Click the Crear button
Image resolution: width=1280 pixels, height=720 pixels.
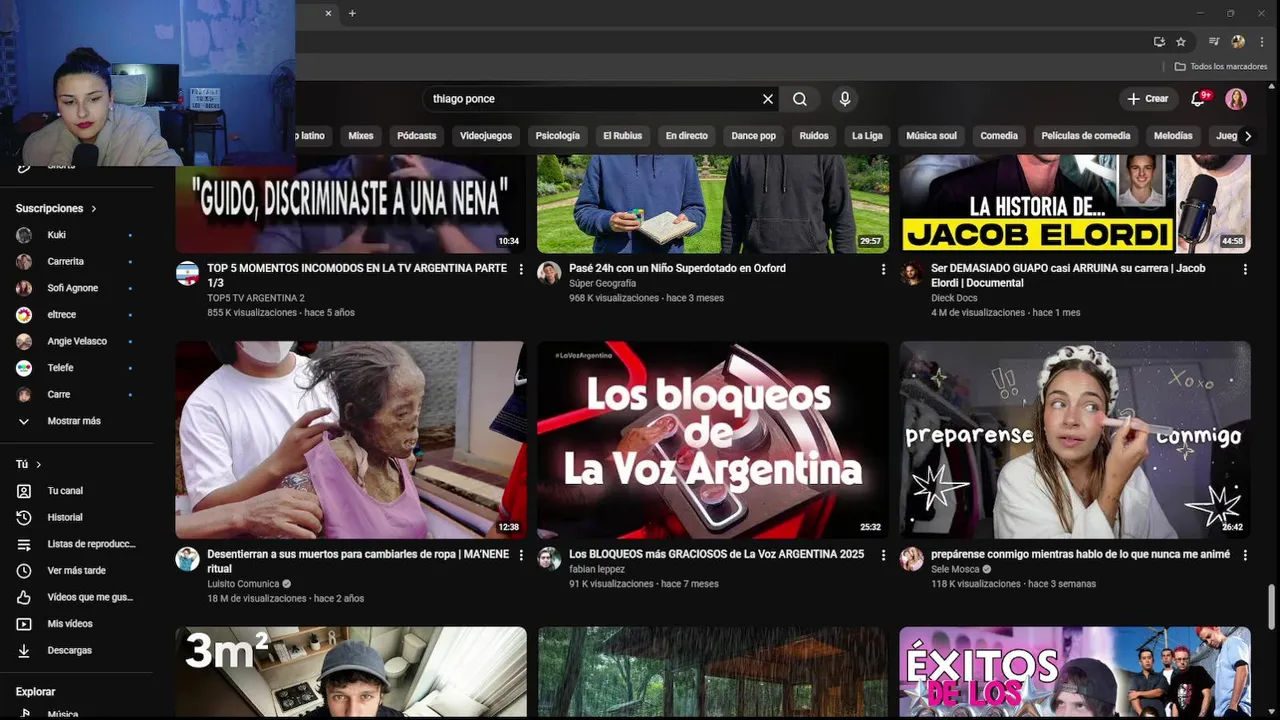1147,99
